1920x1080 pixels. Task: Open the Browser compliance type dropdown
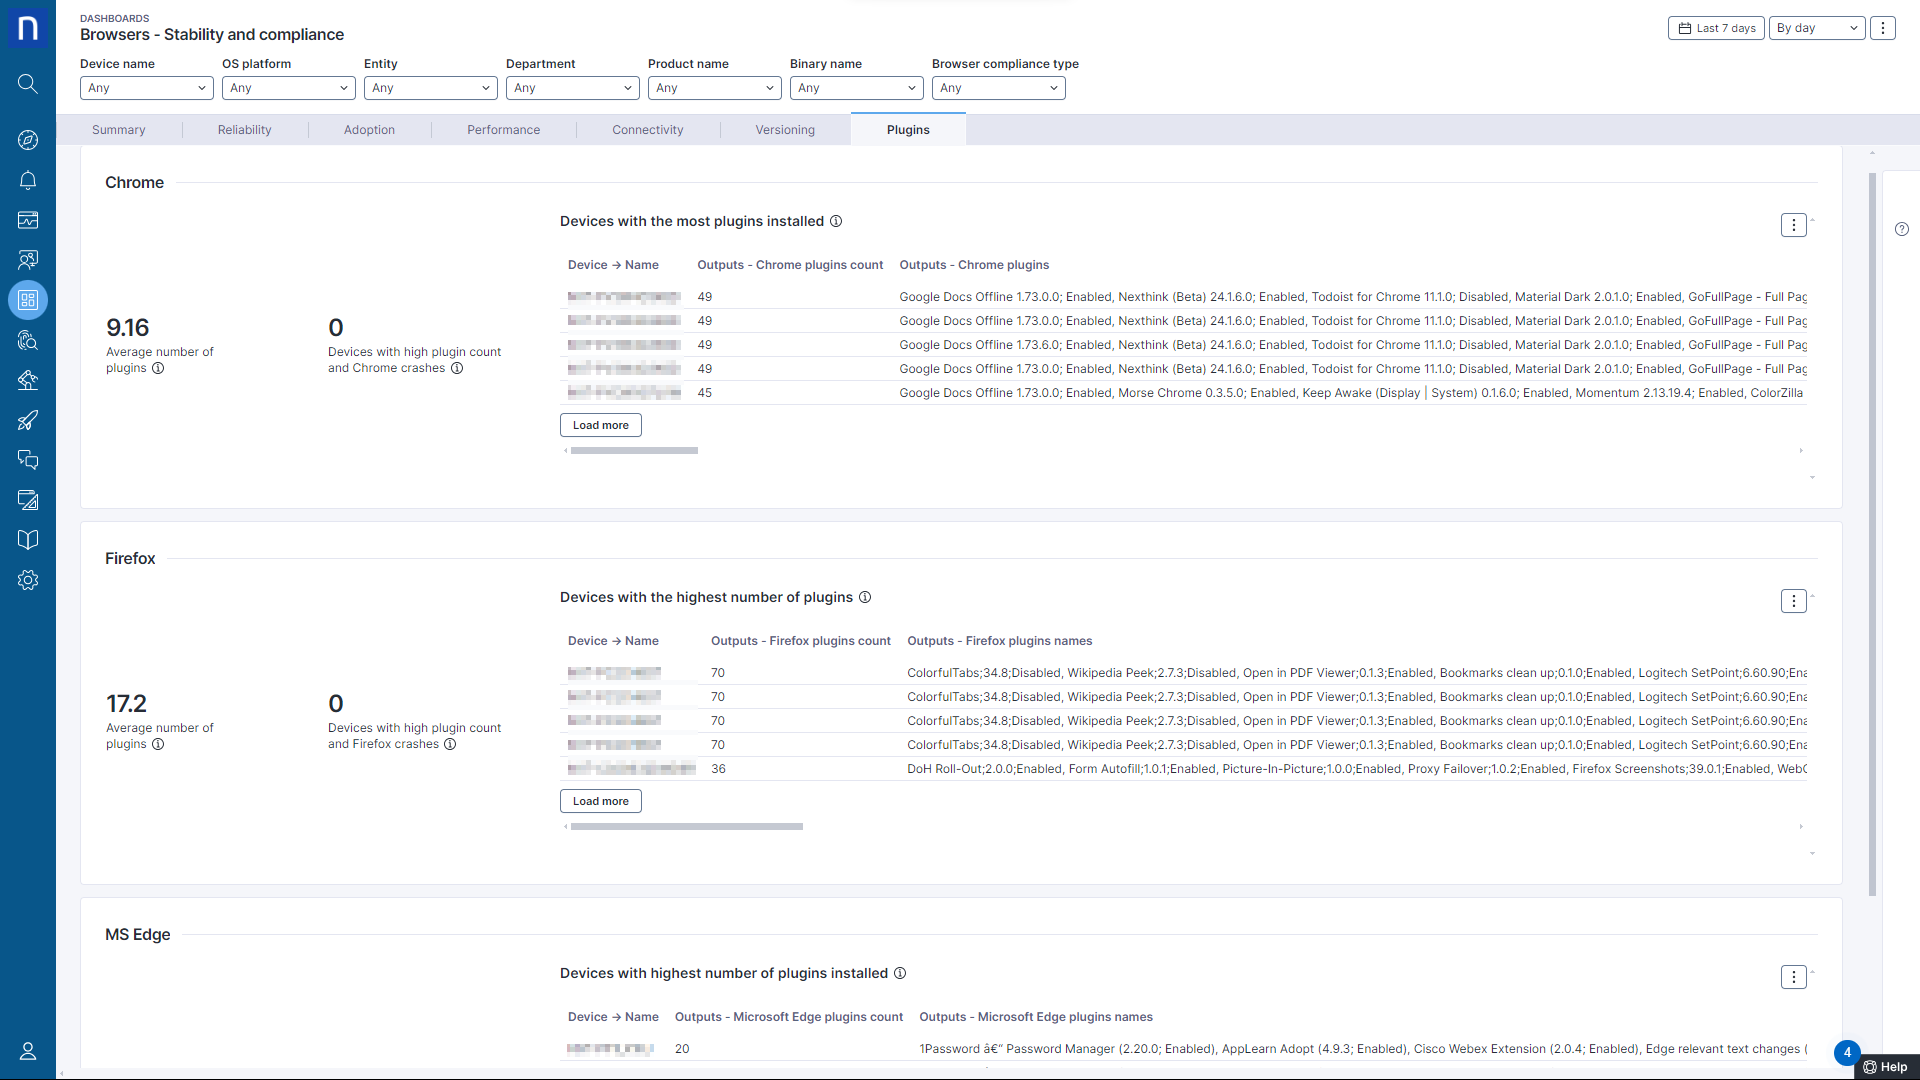999,88
